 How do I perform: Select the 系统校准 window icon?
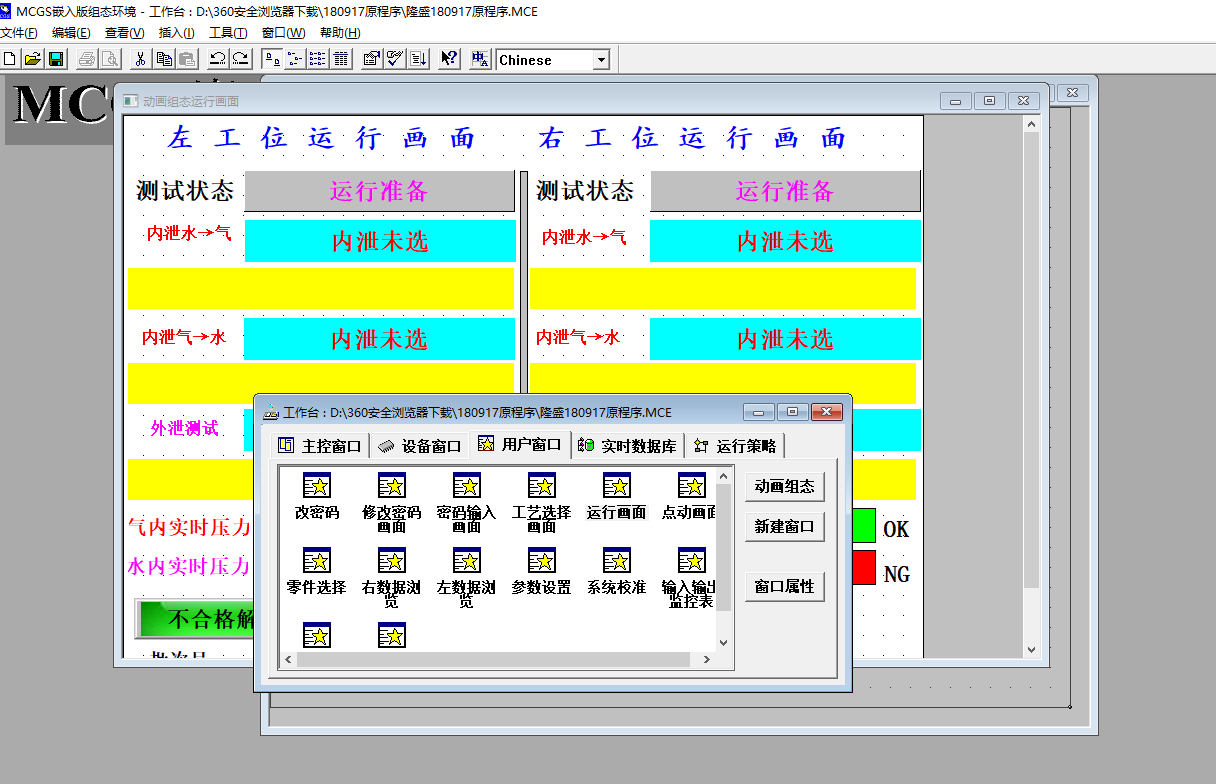click(x=616, y=562)
